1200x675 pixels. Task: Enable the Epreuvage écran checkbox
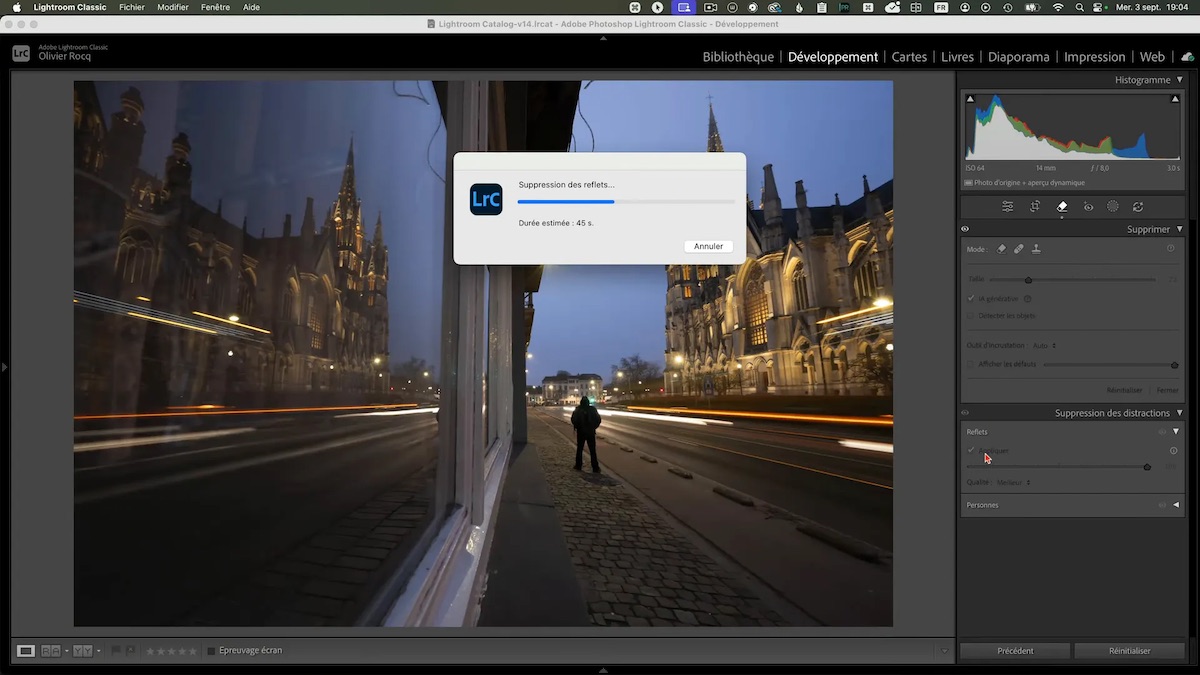tap(211, 651)
